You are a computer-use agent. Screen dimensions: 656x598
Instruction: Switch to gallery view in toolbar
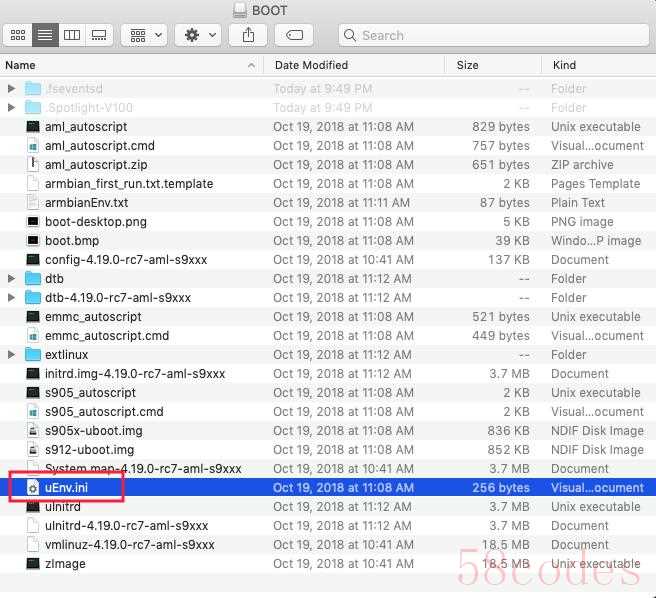coord(98,35)
